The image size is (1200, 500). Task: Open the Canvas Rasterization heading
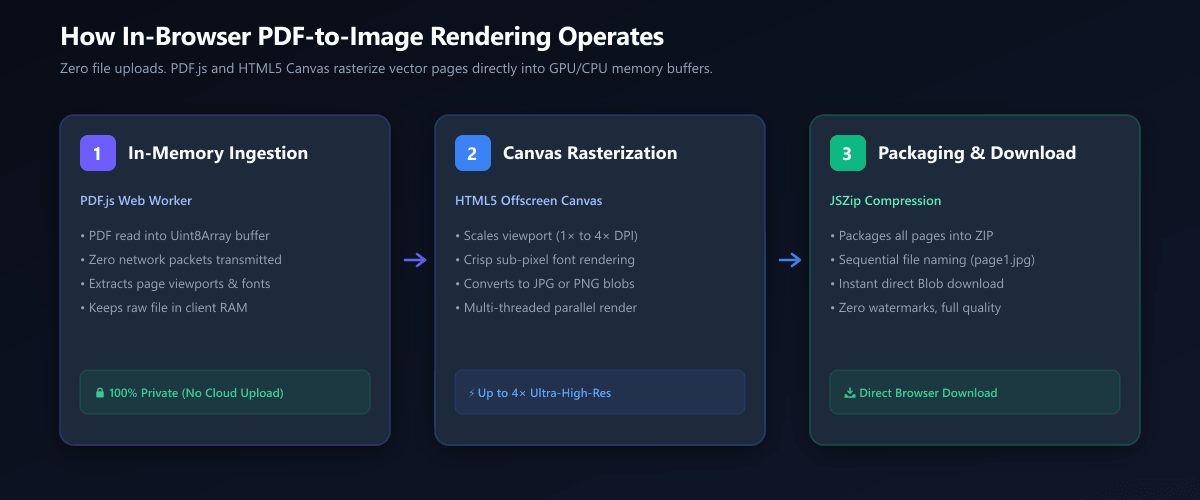[590, 153]
